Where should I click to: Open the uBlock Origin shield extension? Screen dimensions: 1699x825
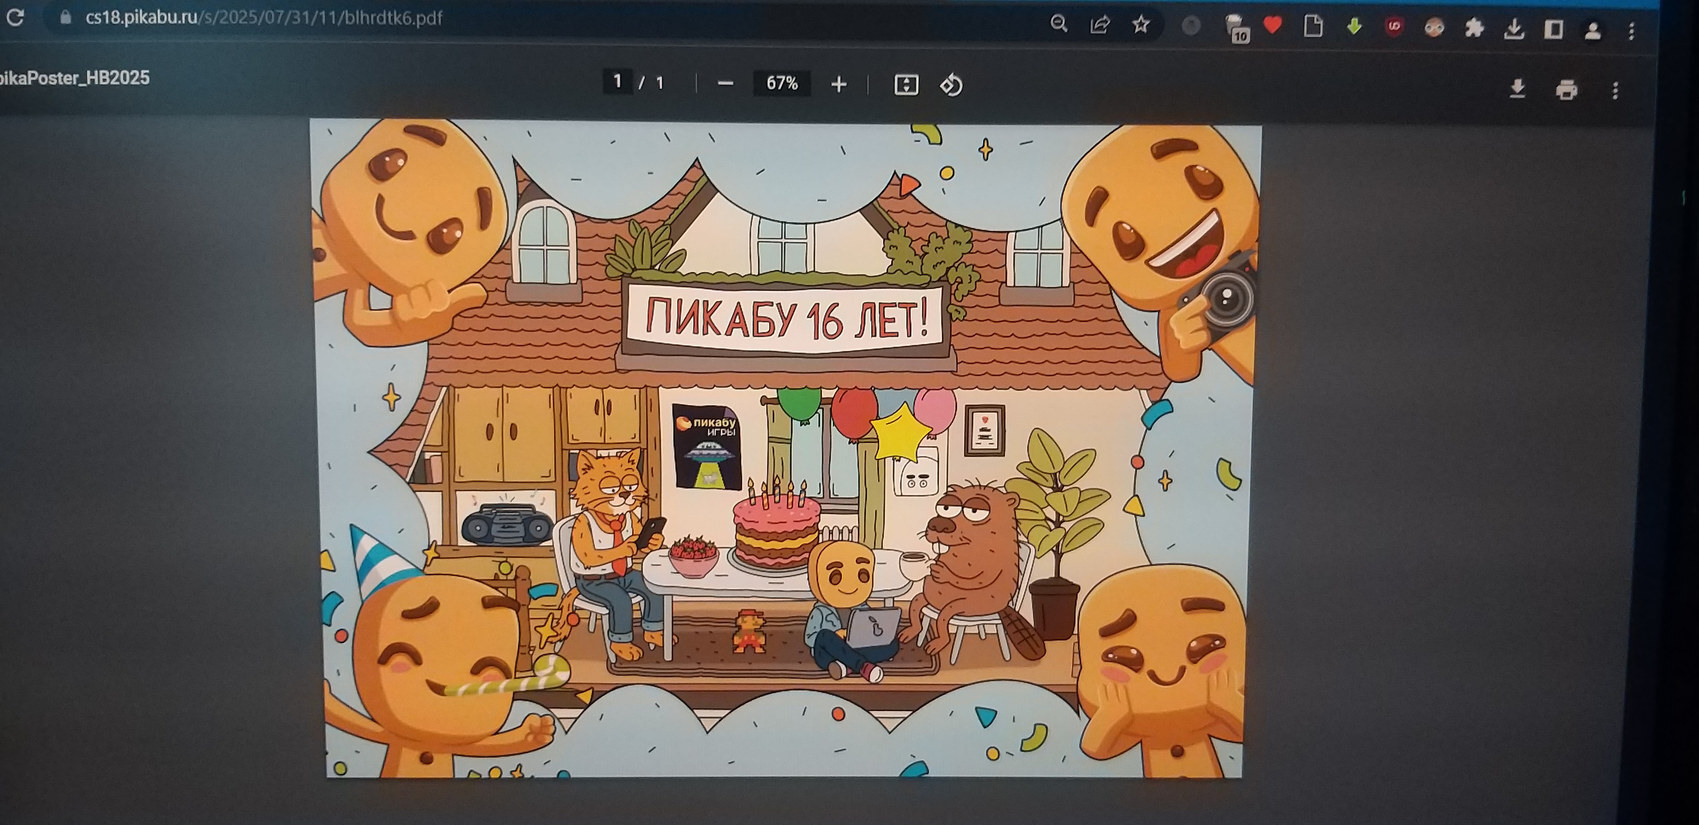pos(1394,27)
